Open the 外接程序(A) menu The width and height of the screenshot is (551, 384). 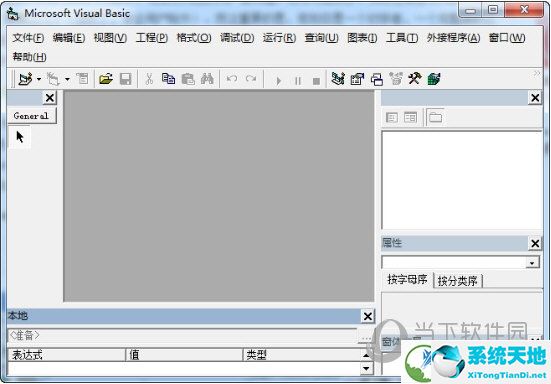453,38
